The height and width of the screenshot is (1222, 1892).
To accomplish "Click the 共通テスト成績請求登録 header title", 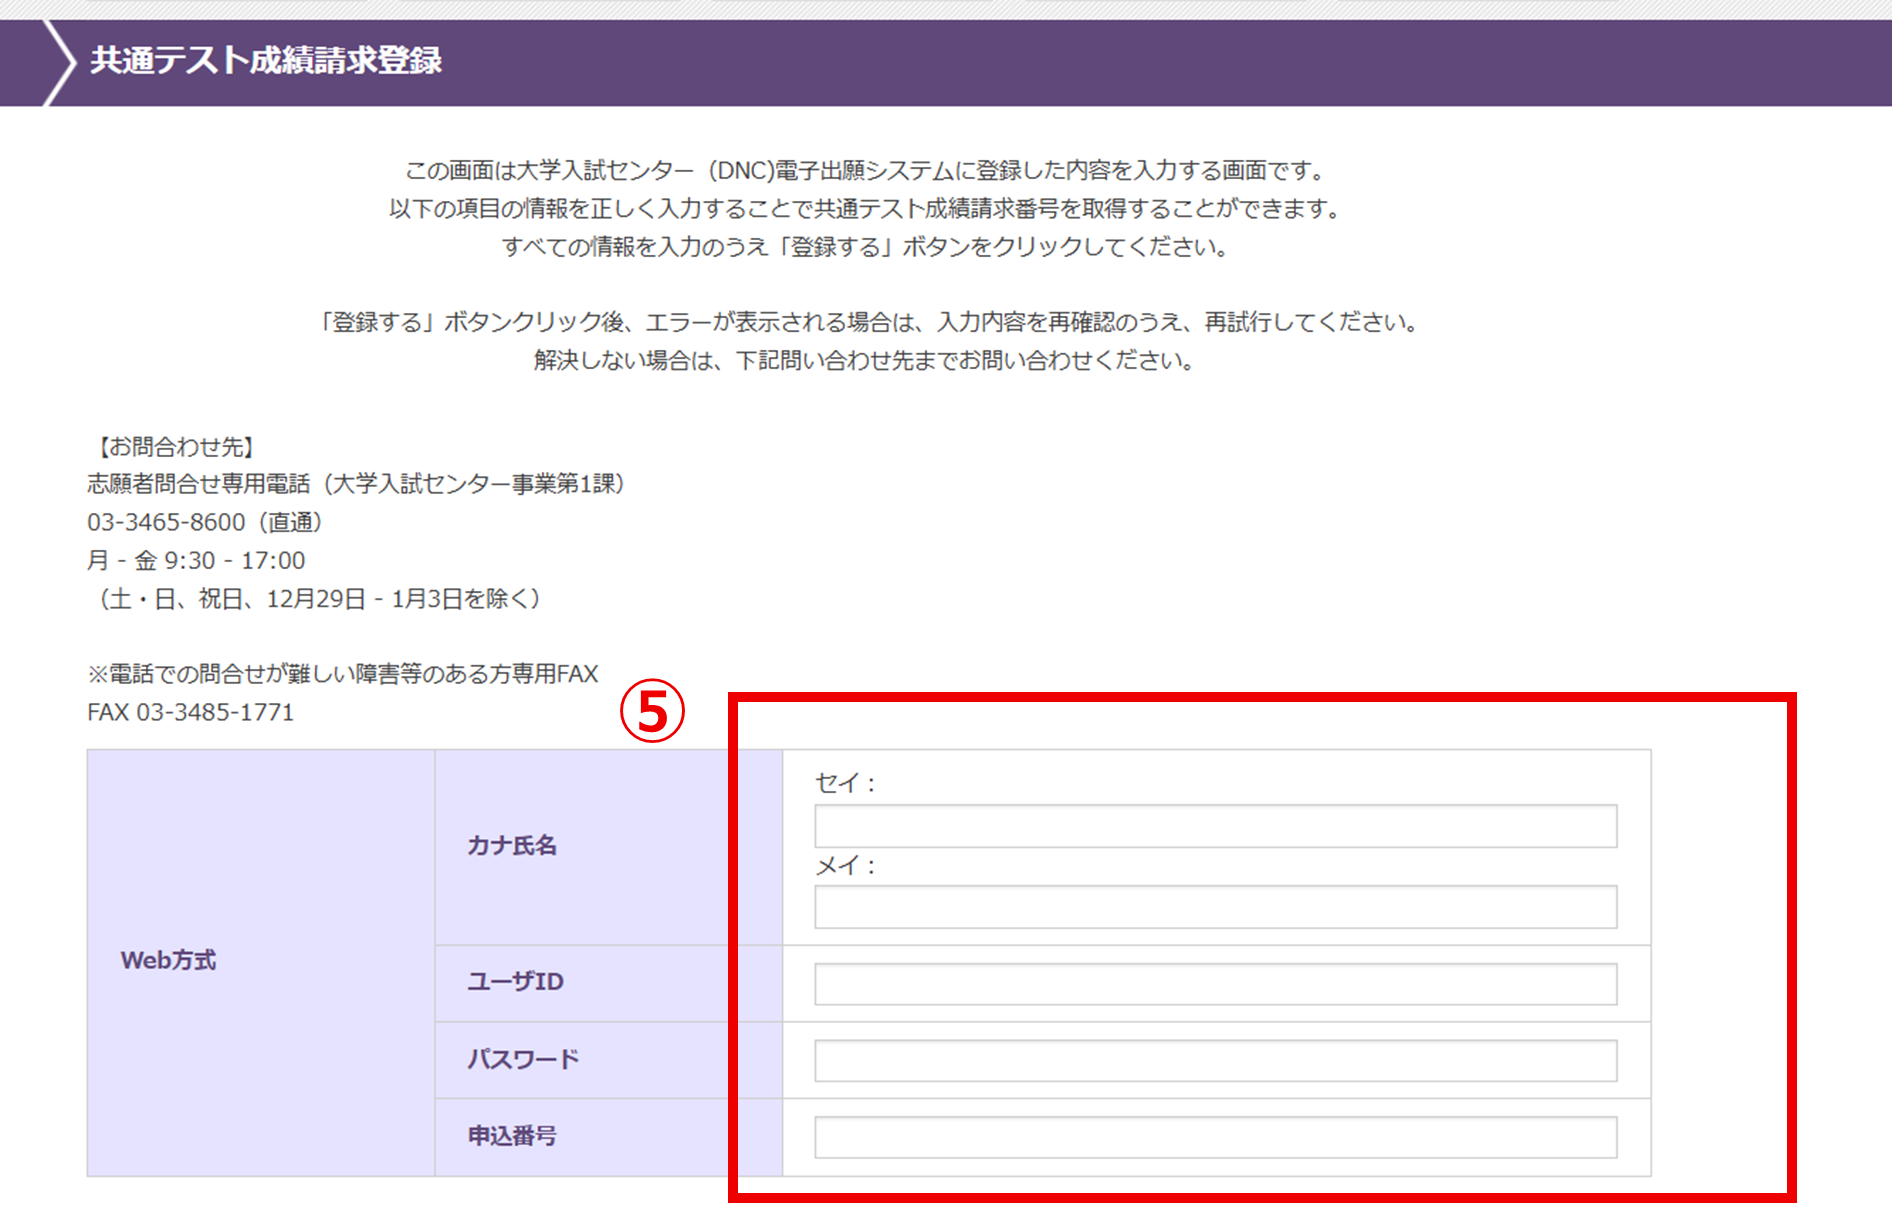I will coord(266,61).
